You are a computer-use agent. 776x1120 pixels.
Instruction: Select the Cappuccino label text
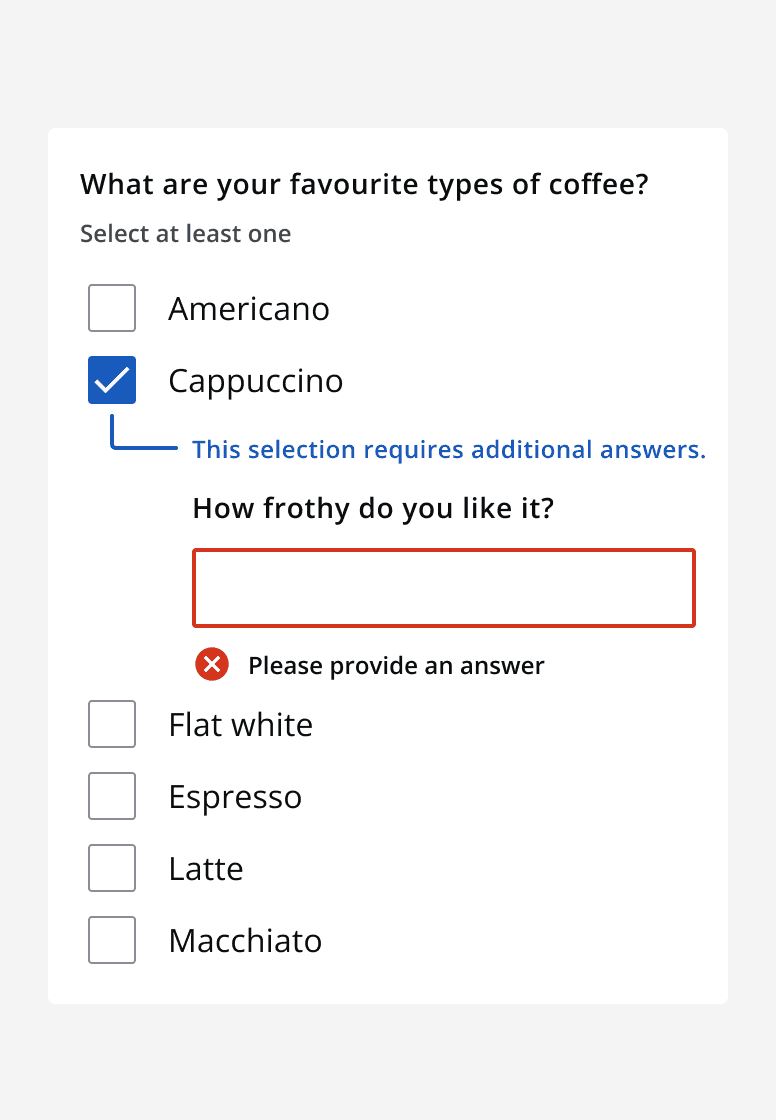click(255, 380)
